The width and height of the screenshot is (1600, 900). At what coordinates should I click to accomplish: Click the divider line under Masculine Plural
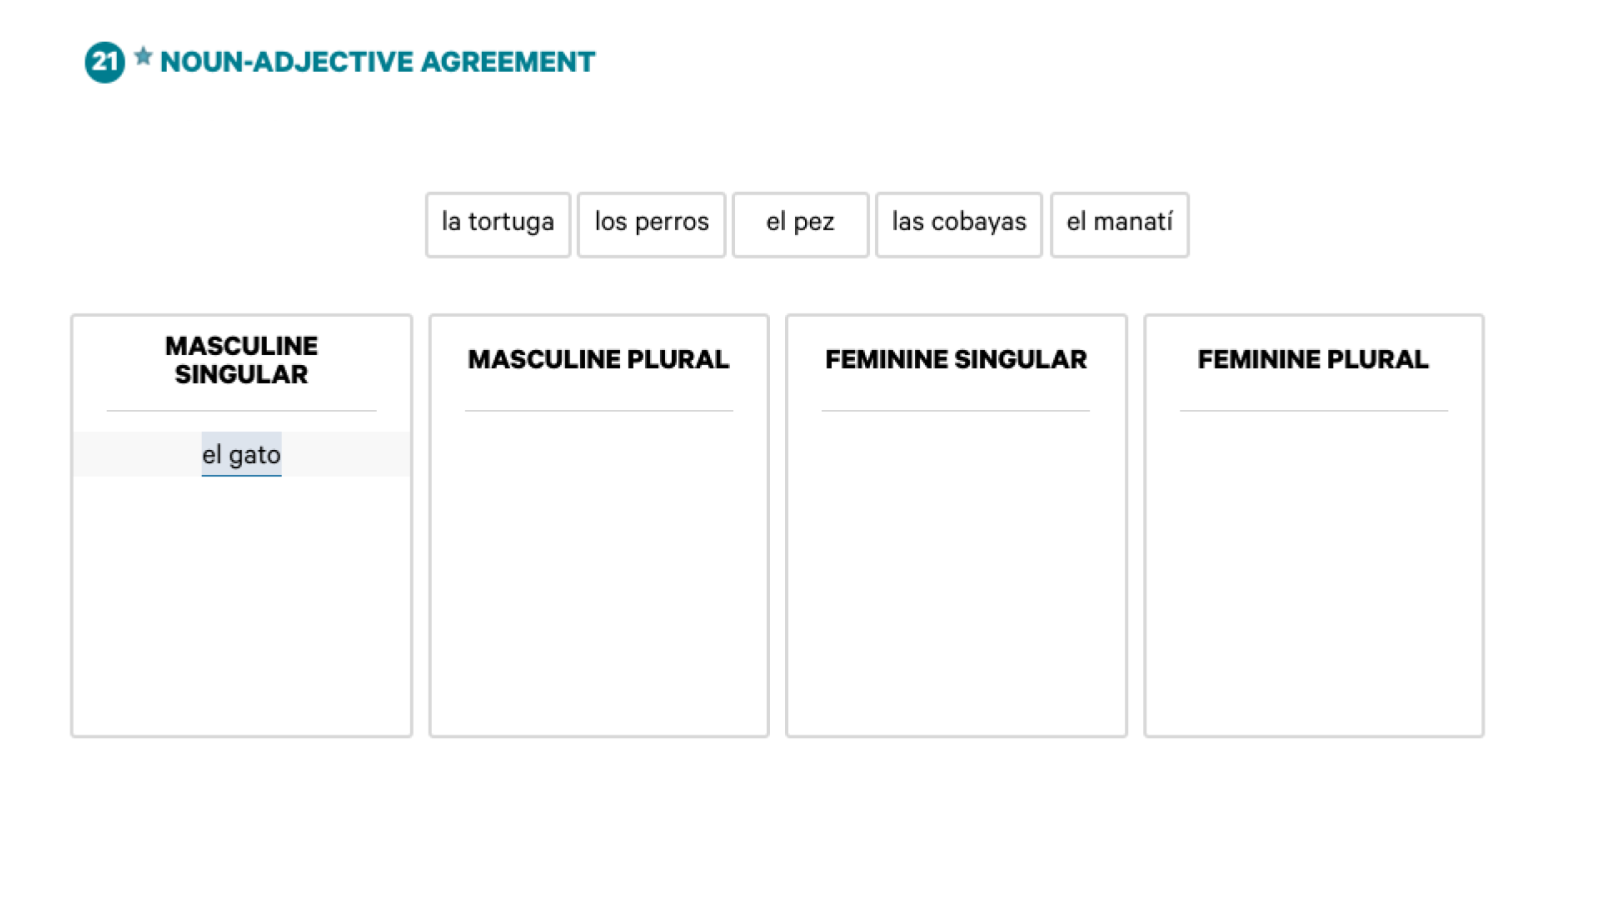point(598,410)
